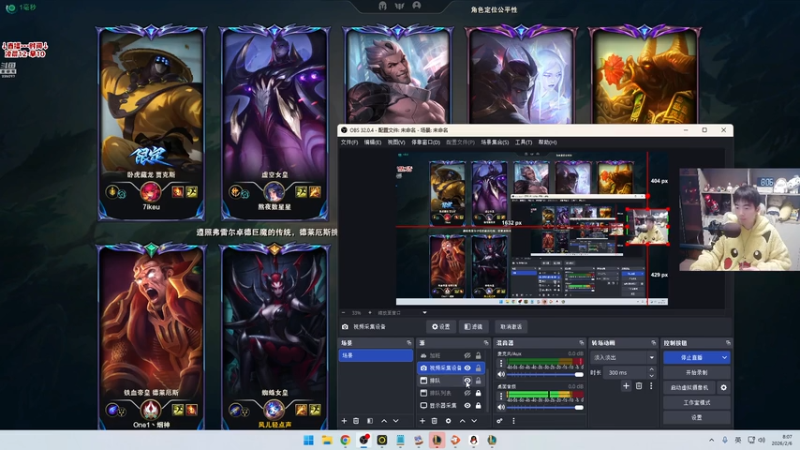This screenshot has height=450, width=800.
Task: Move scene up with arrow in Scenes panel
Action: (x=384, y=421)
